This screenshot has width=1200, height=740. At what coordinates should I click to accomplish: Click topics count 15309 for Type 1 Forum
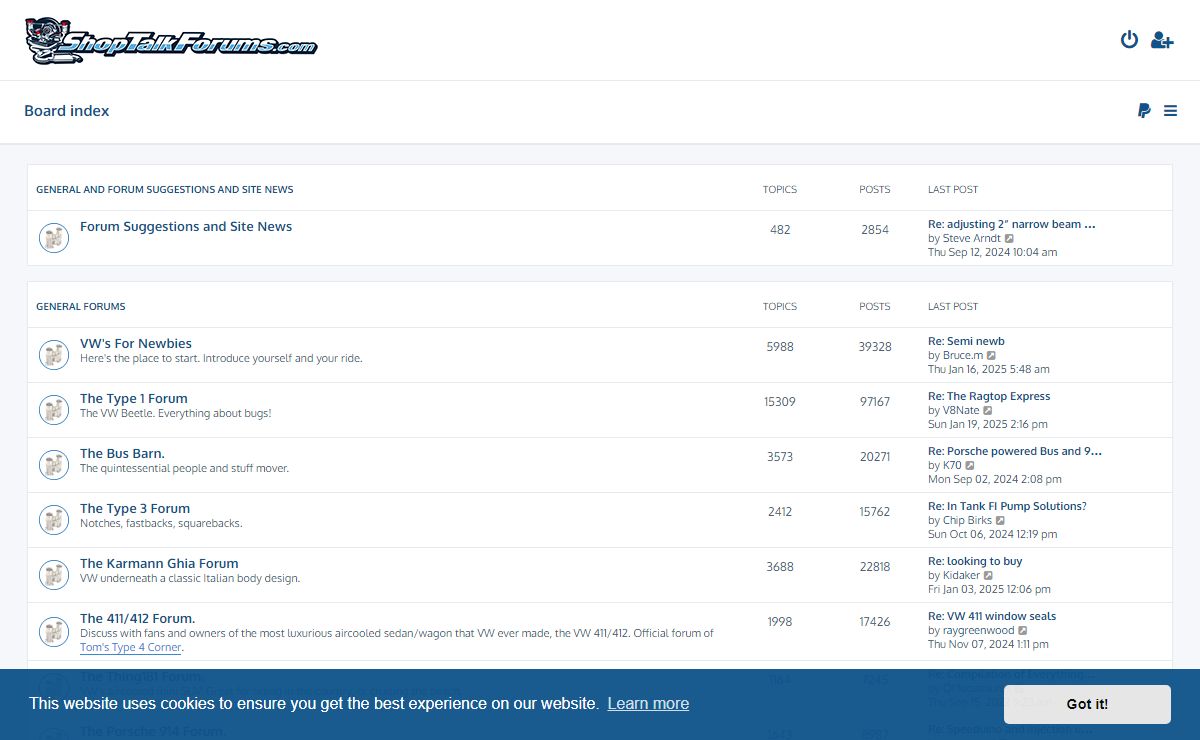pos(780,402)
